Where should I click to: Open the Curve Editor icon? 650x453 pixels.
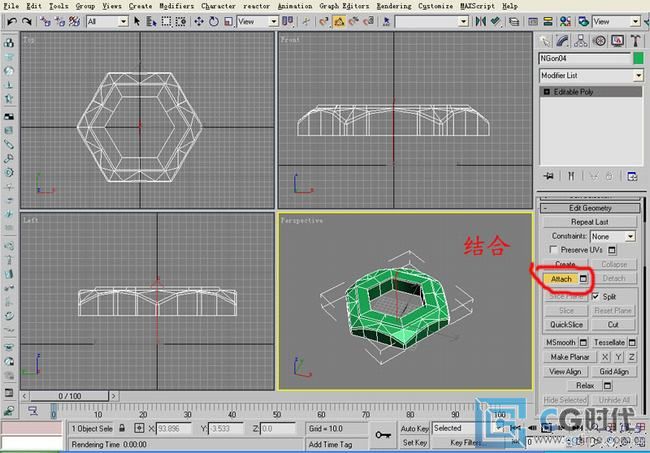point(533,21)
